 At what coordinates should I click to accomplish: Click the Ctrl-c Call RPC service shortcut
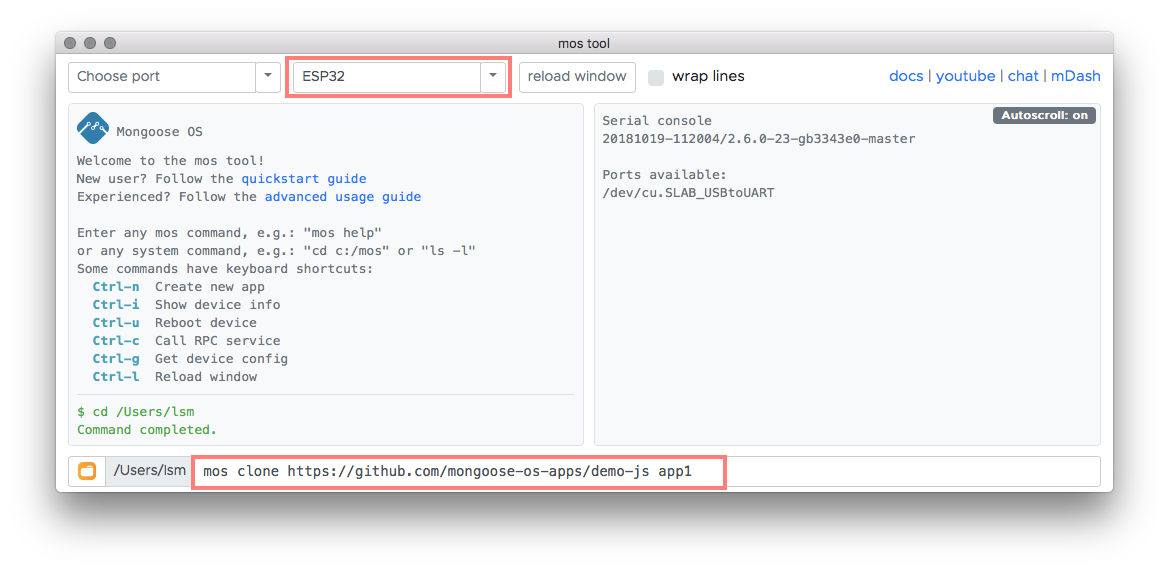coord(186,340)
